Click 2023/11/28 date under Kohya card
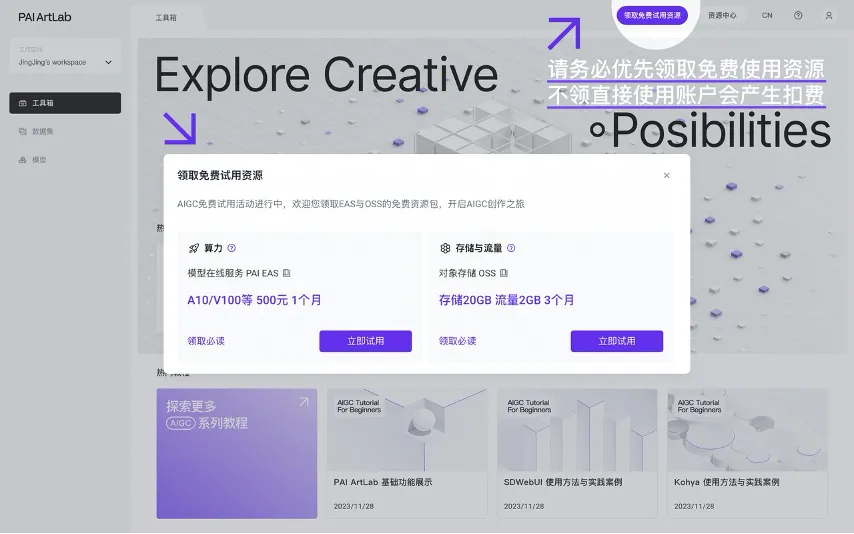854x534 pixels. [694, 506]
